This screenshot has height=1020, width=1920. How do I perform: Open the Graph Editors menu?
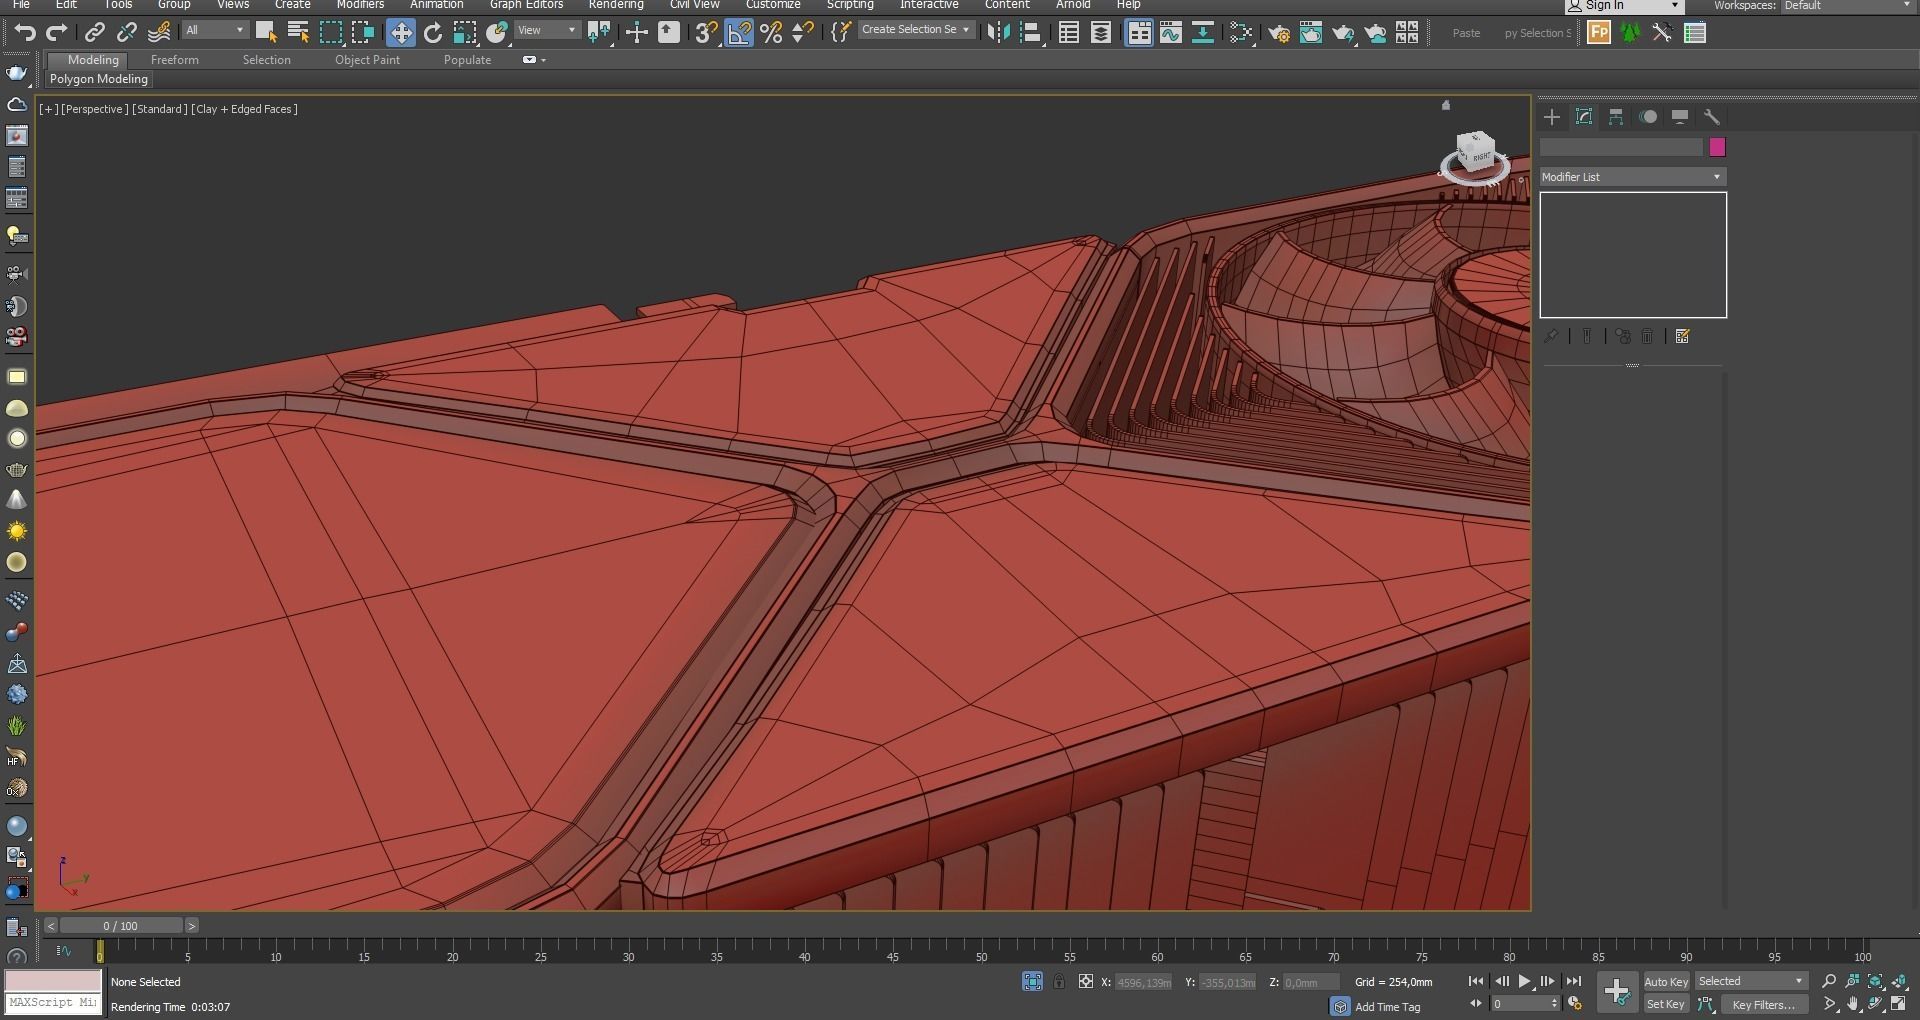[x=526, y=5]
